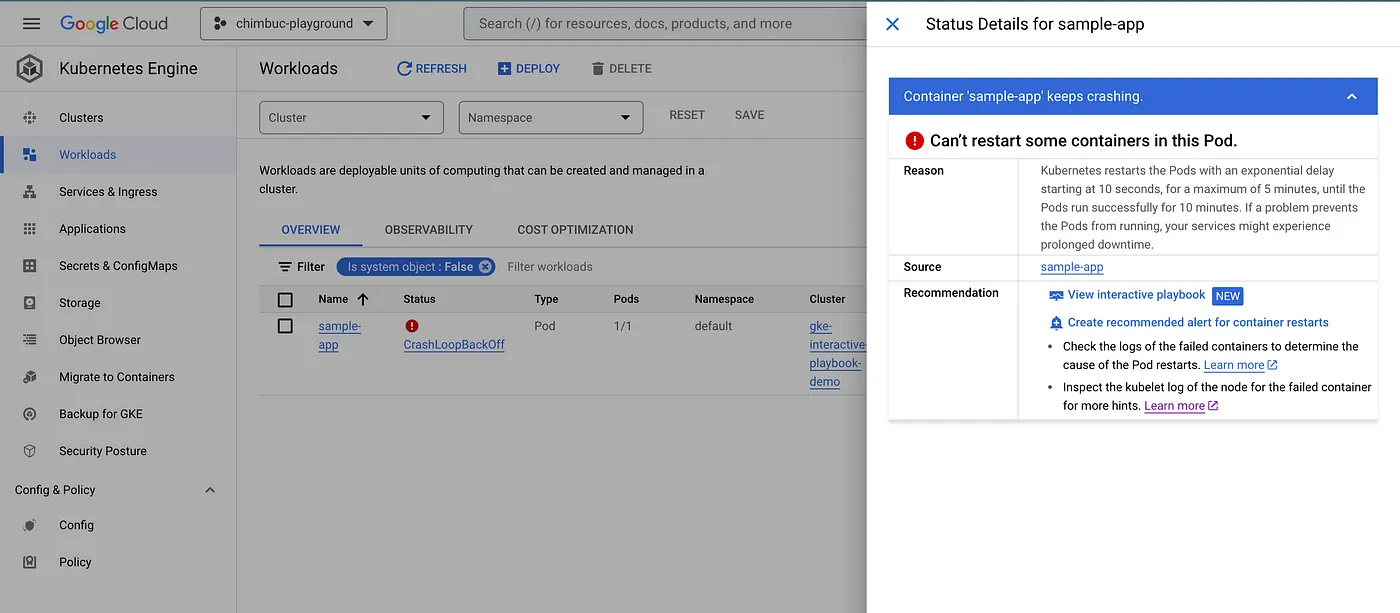Toggle the select-all checkbox in table header
The image size is (1400, 613).
[x=285, y=300]
